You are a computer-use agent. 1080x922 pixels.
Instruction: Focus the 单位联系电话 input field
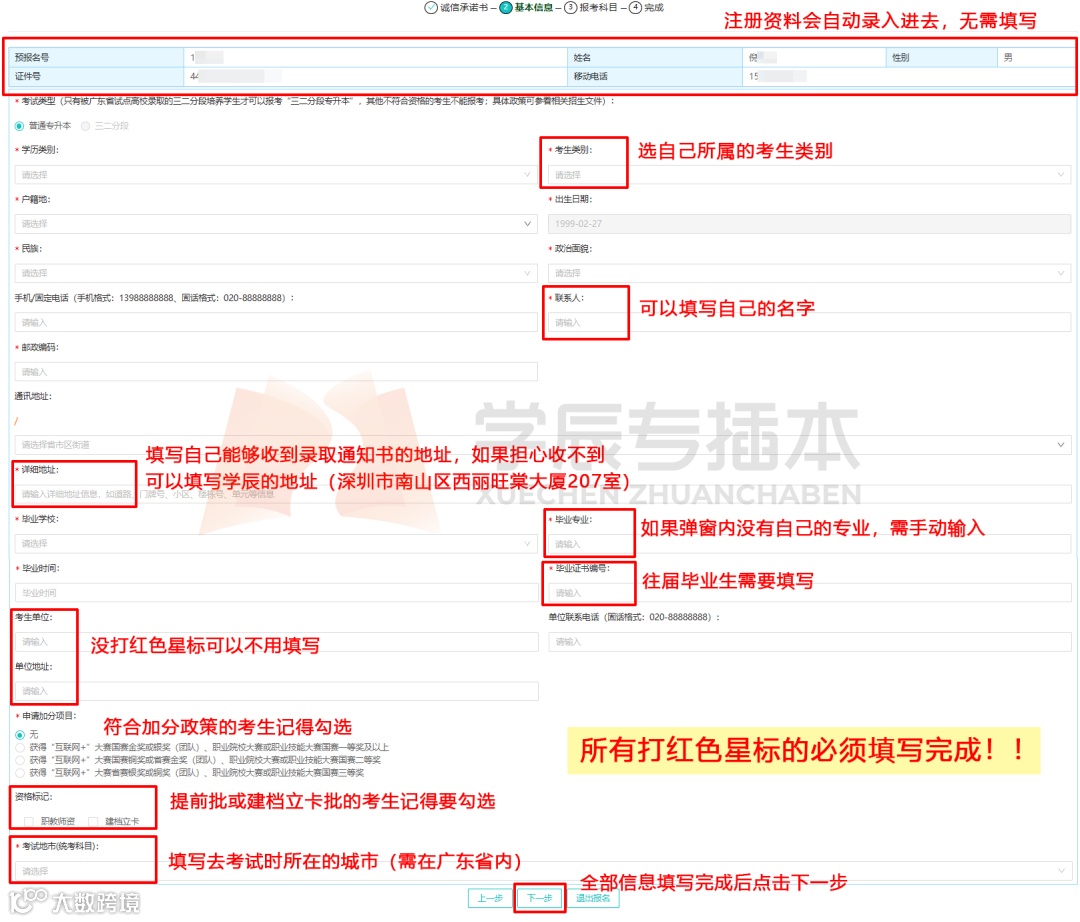click(x=809, y=642)
